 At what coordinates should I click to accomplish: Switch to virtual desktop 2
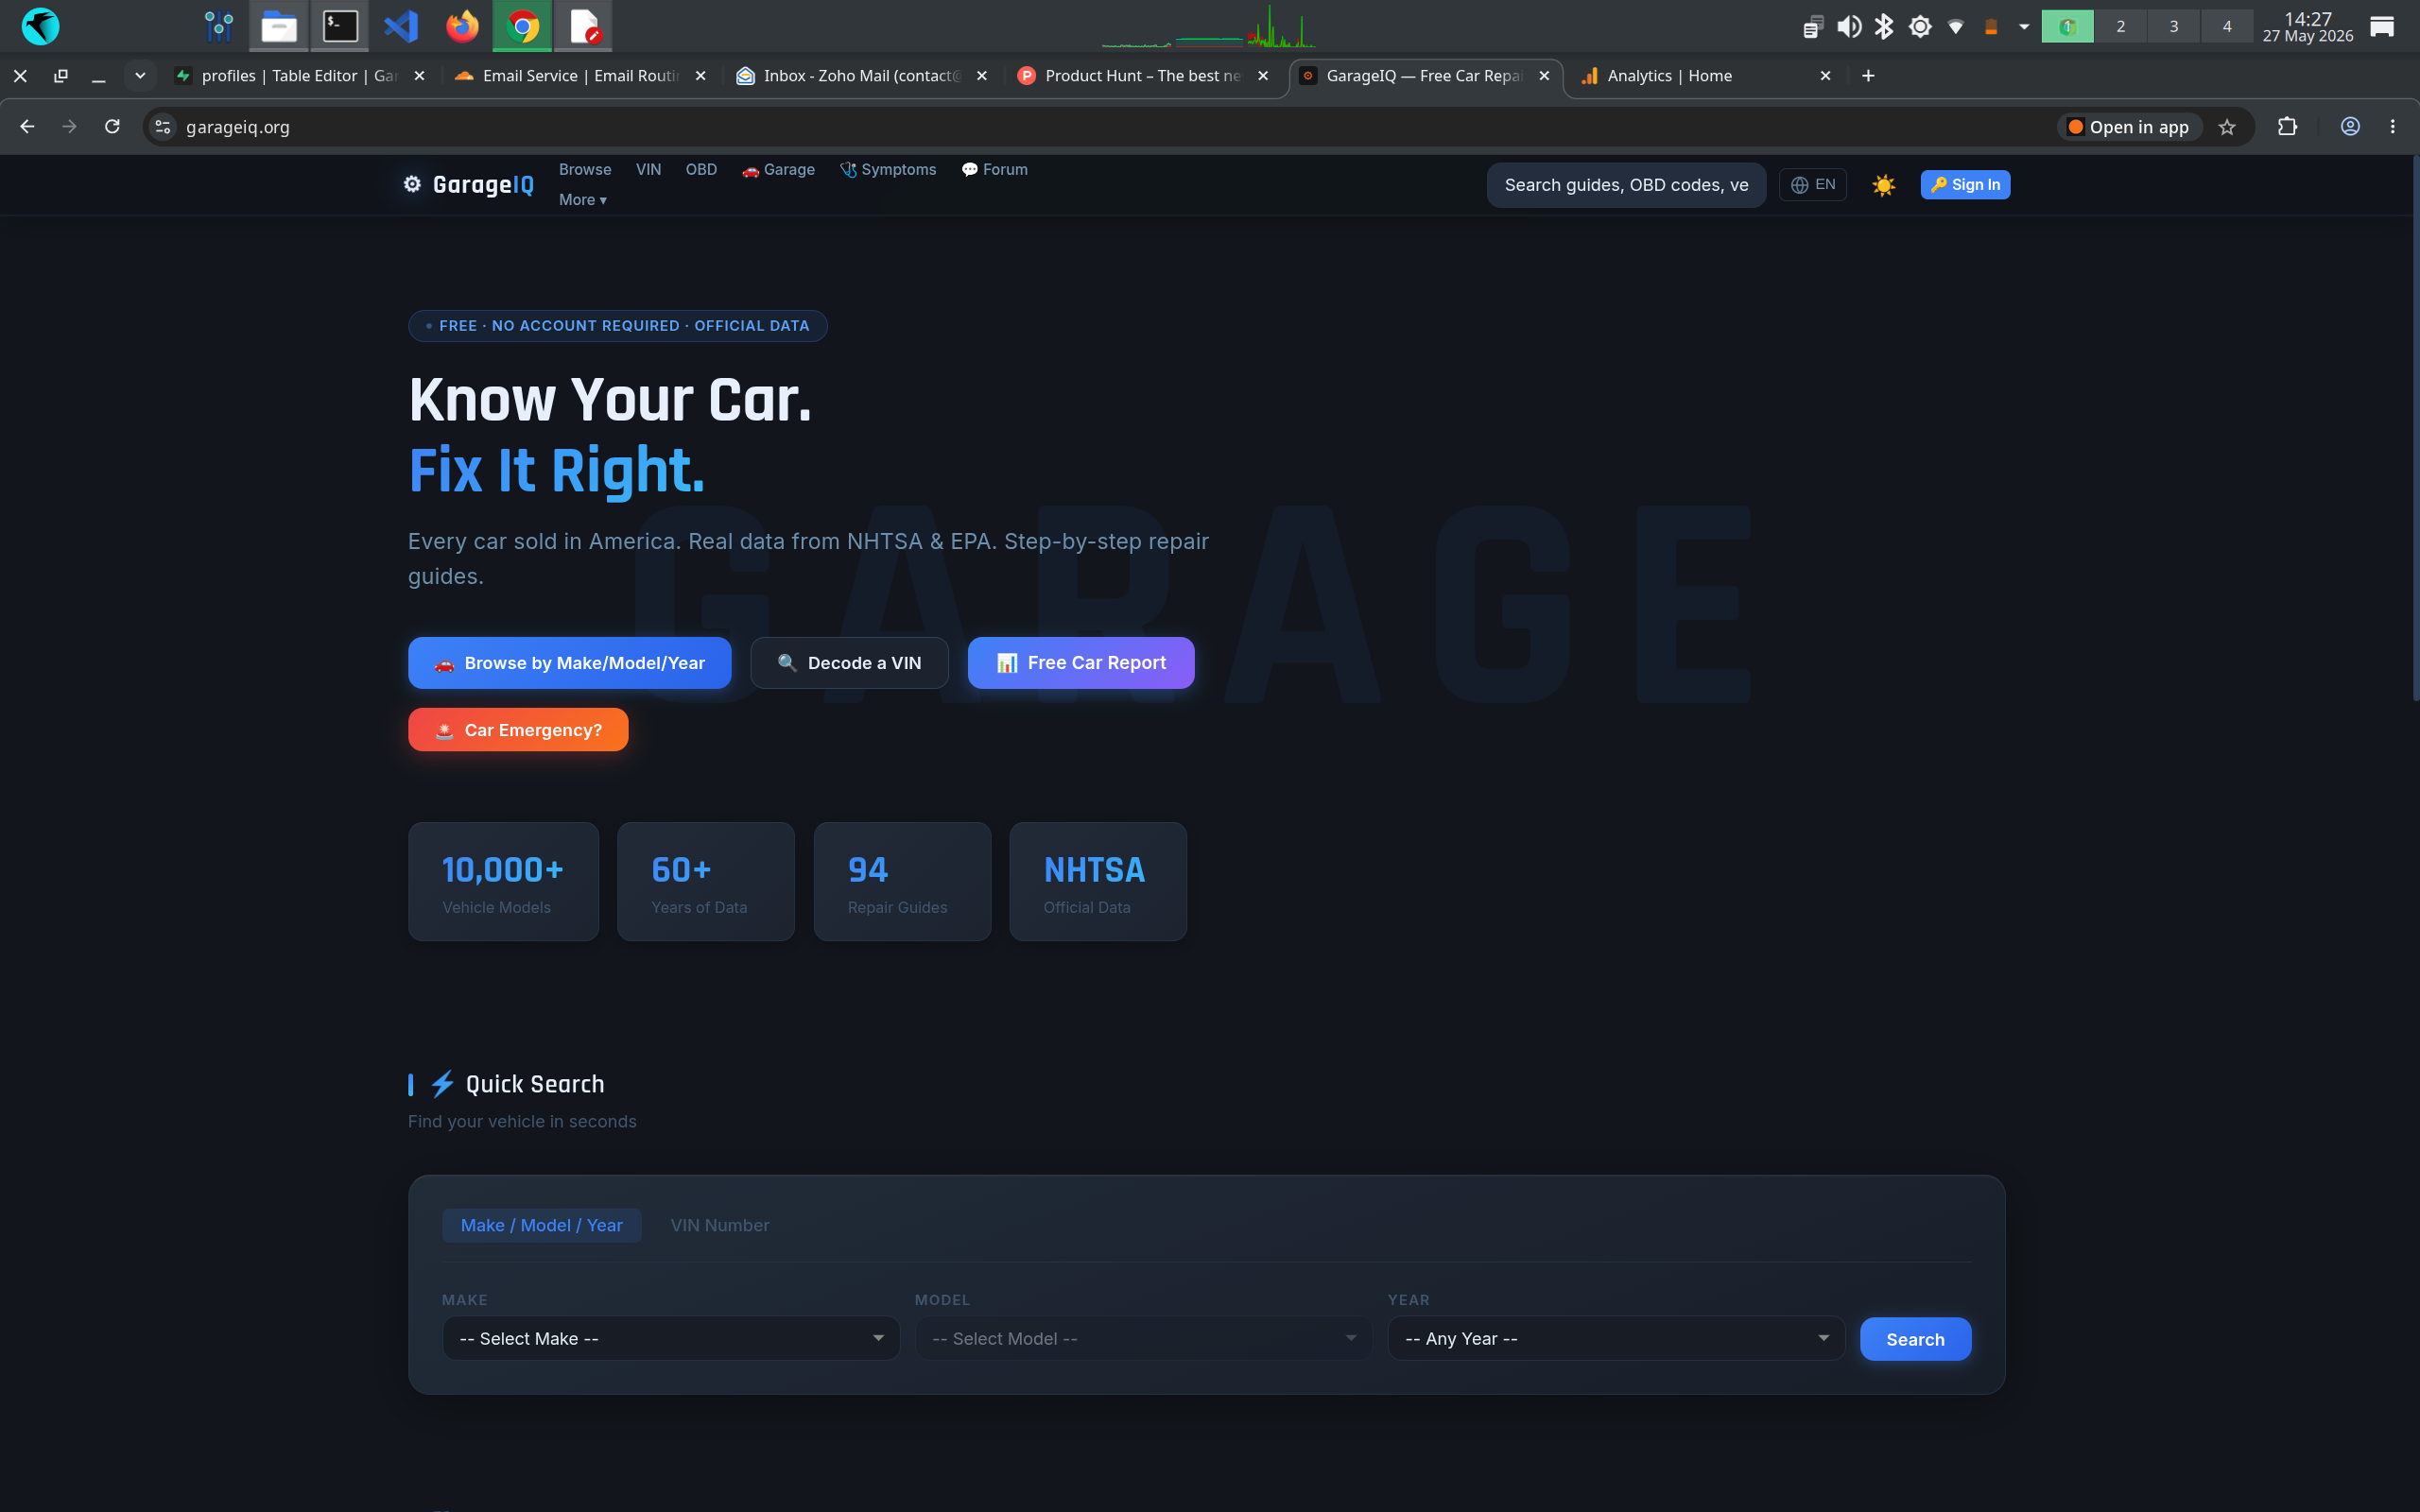pyautogui.click(x=2120, y=27)
